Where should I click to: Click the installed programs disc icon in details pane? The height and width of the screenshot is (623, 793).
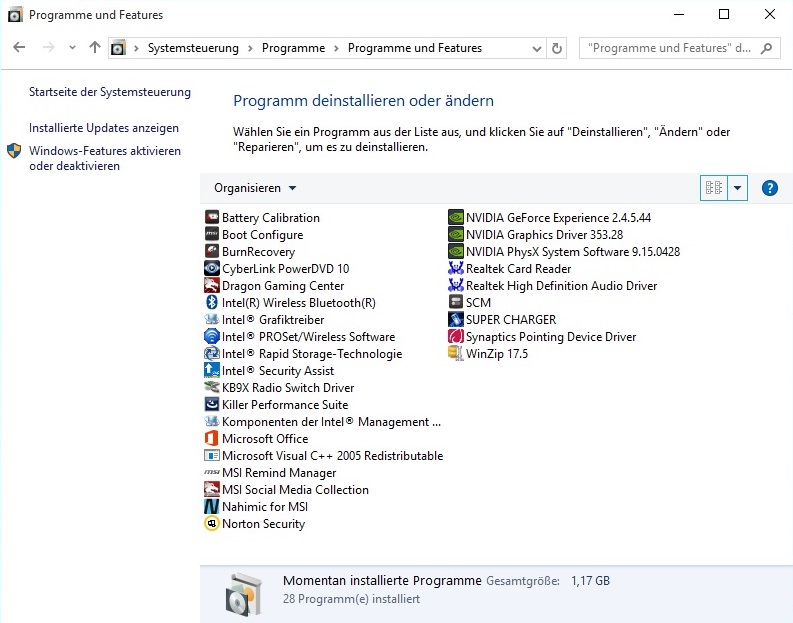(x=244, y=595)
